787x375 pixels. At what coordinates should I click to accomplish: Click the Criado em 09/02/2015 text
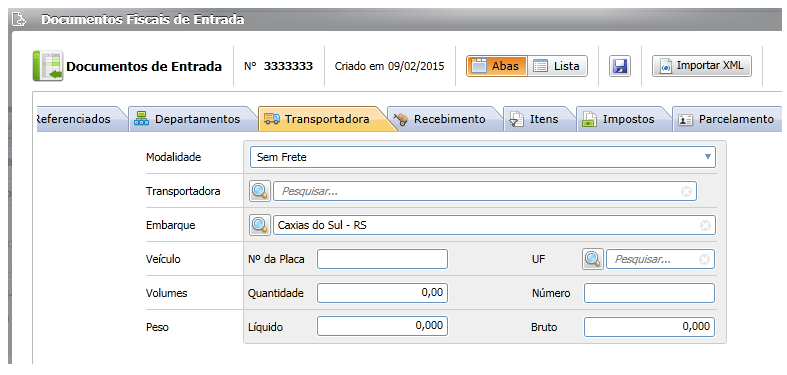pyautogui.click(x=389, y=66)
